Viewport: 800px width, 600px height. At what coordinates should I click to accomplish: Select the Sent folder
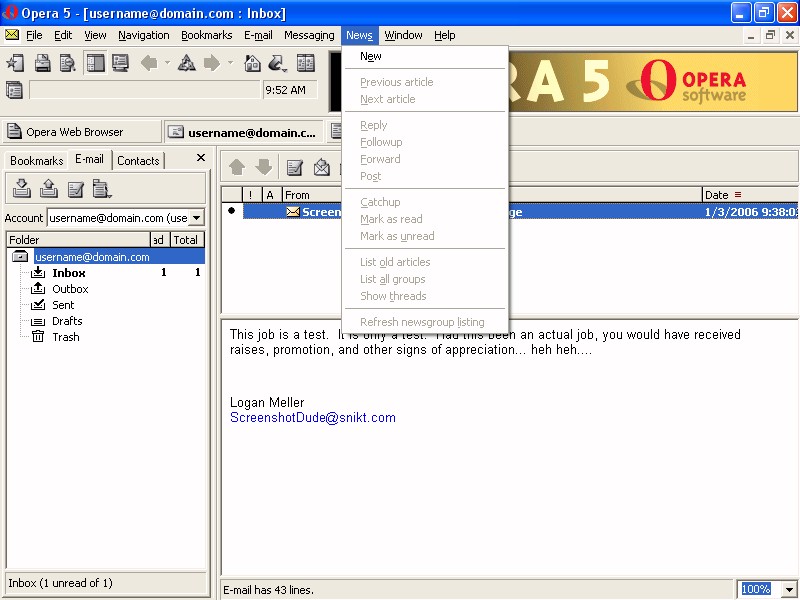pyautogui.click(x=63, y=305)
